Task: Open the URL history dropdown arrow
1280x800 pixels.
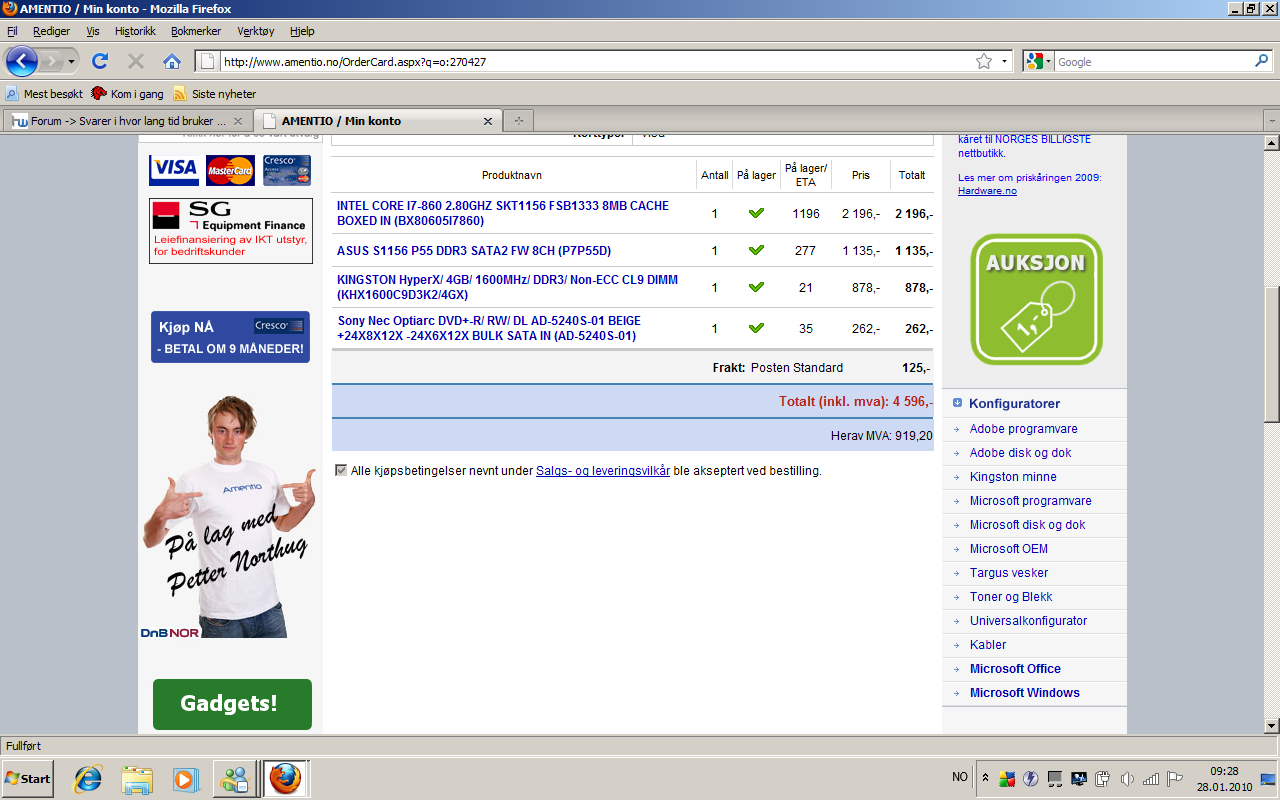Action: (1004, 61)
